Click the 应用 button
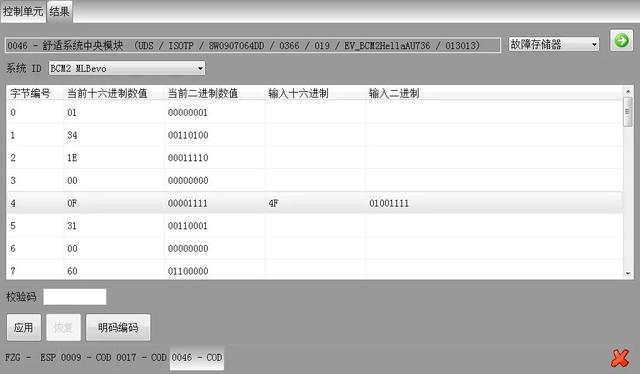 click(x=24, y=327)
